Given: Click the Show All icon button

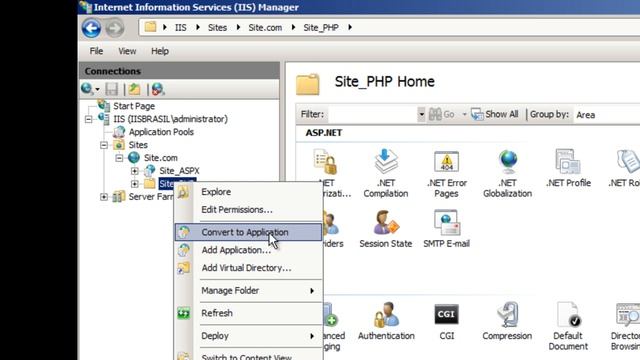Looking at the screenshot, I should [494, 114].
